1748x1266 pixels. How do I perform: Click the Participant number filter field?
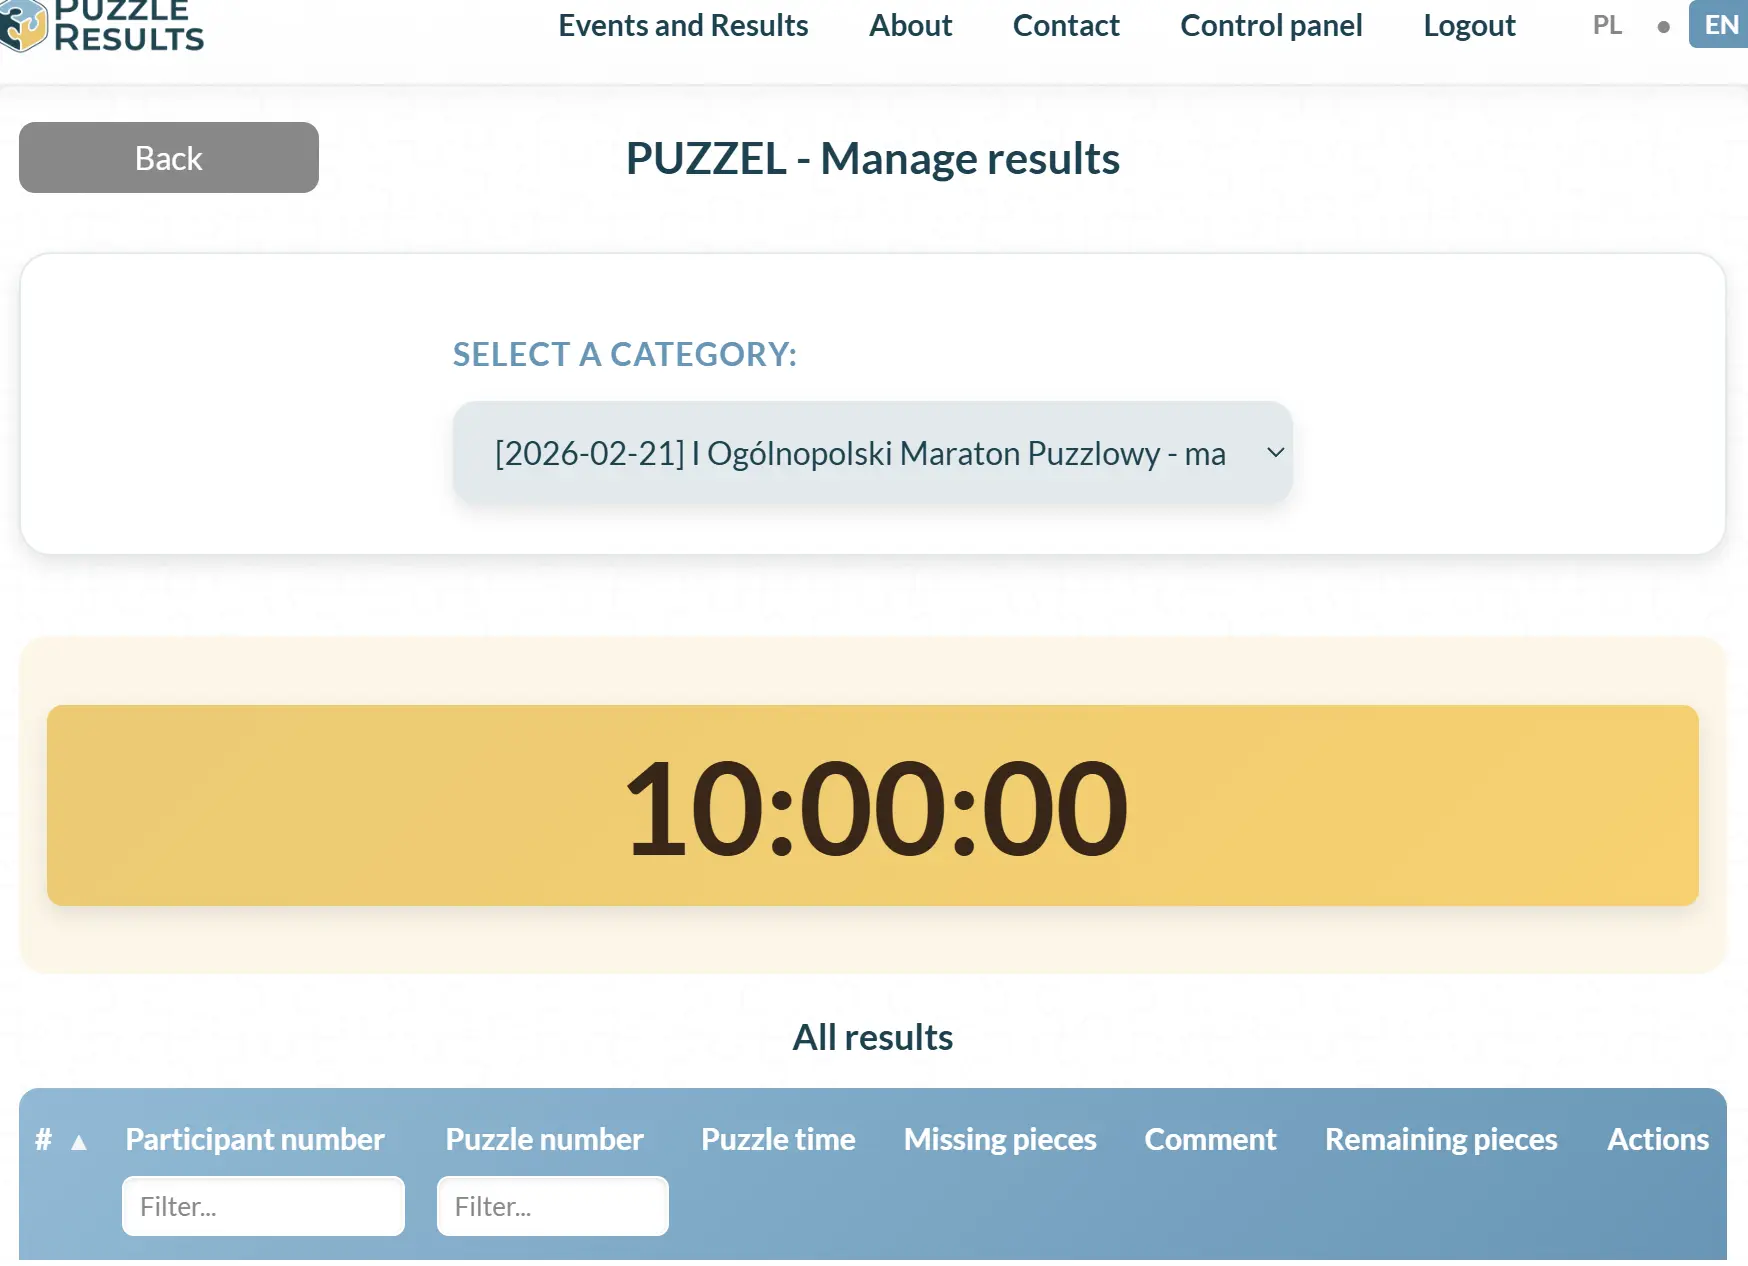point(262,1206)
